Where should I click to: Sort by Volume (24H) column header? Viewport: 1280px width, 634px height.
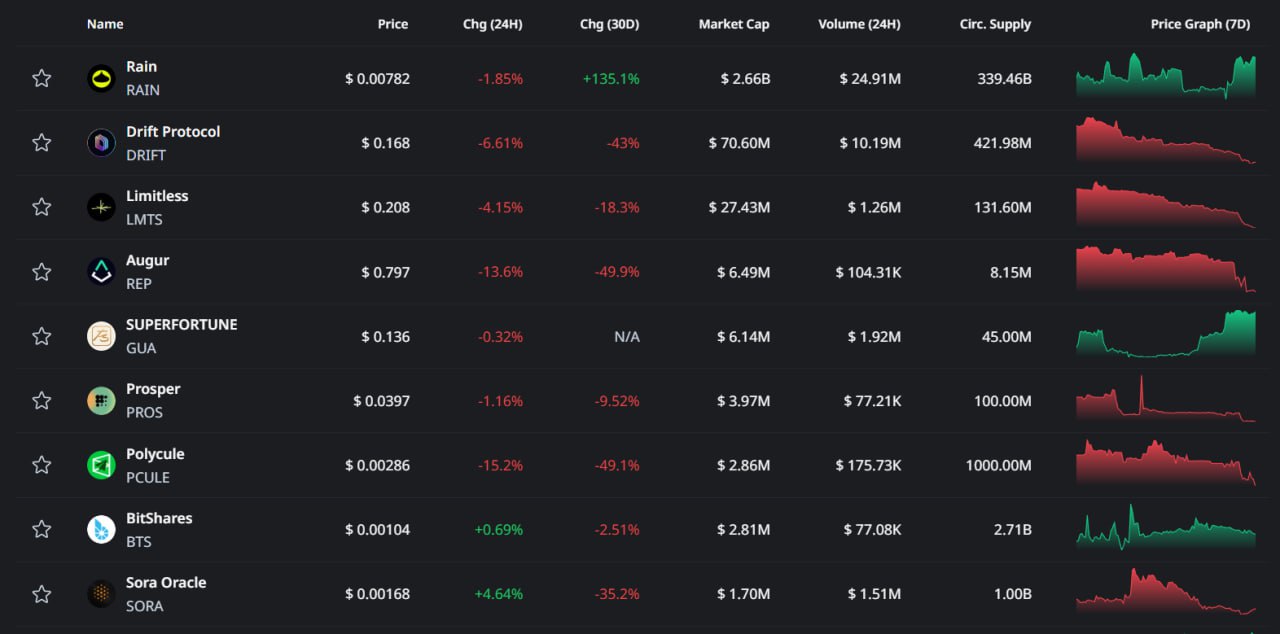pos(859,24)
